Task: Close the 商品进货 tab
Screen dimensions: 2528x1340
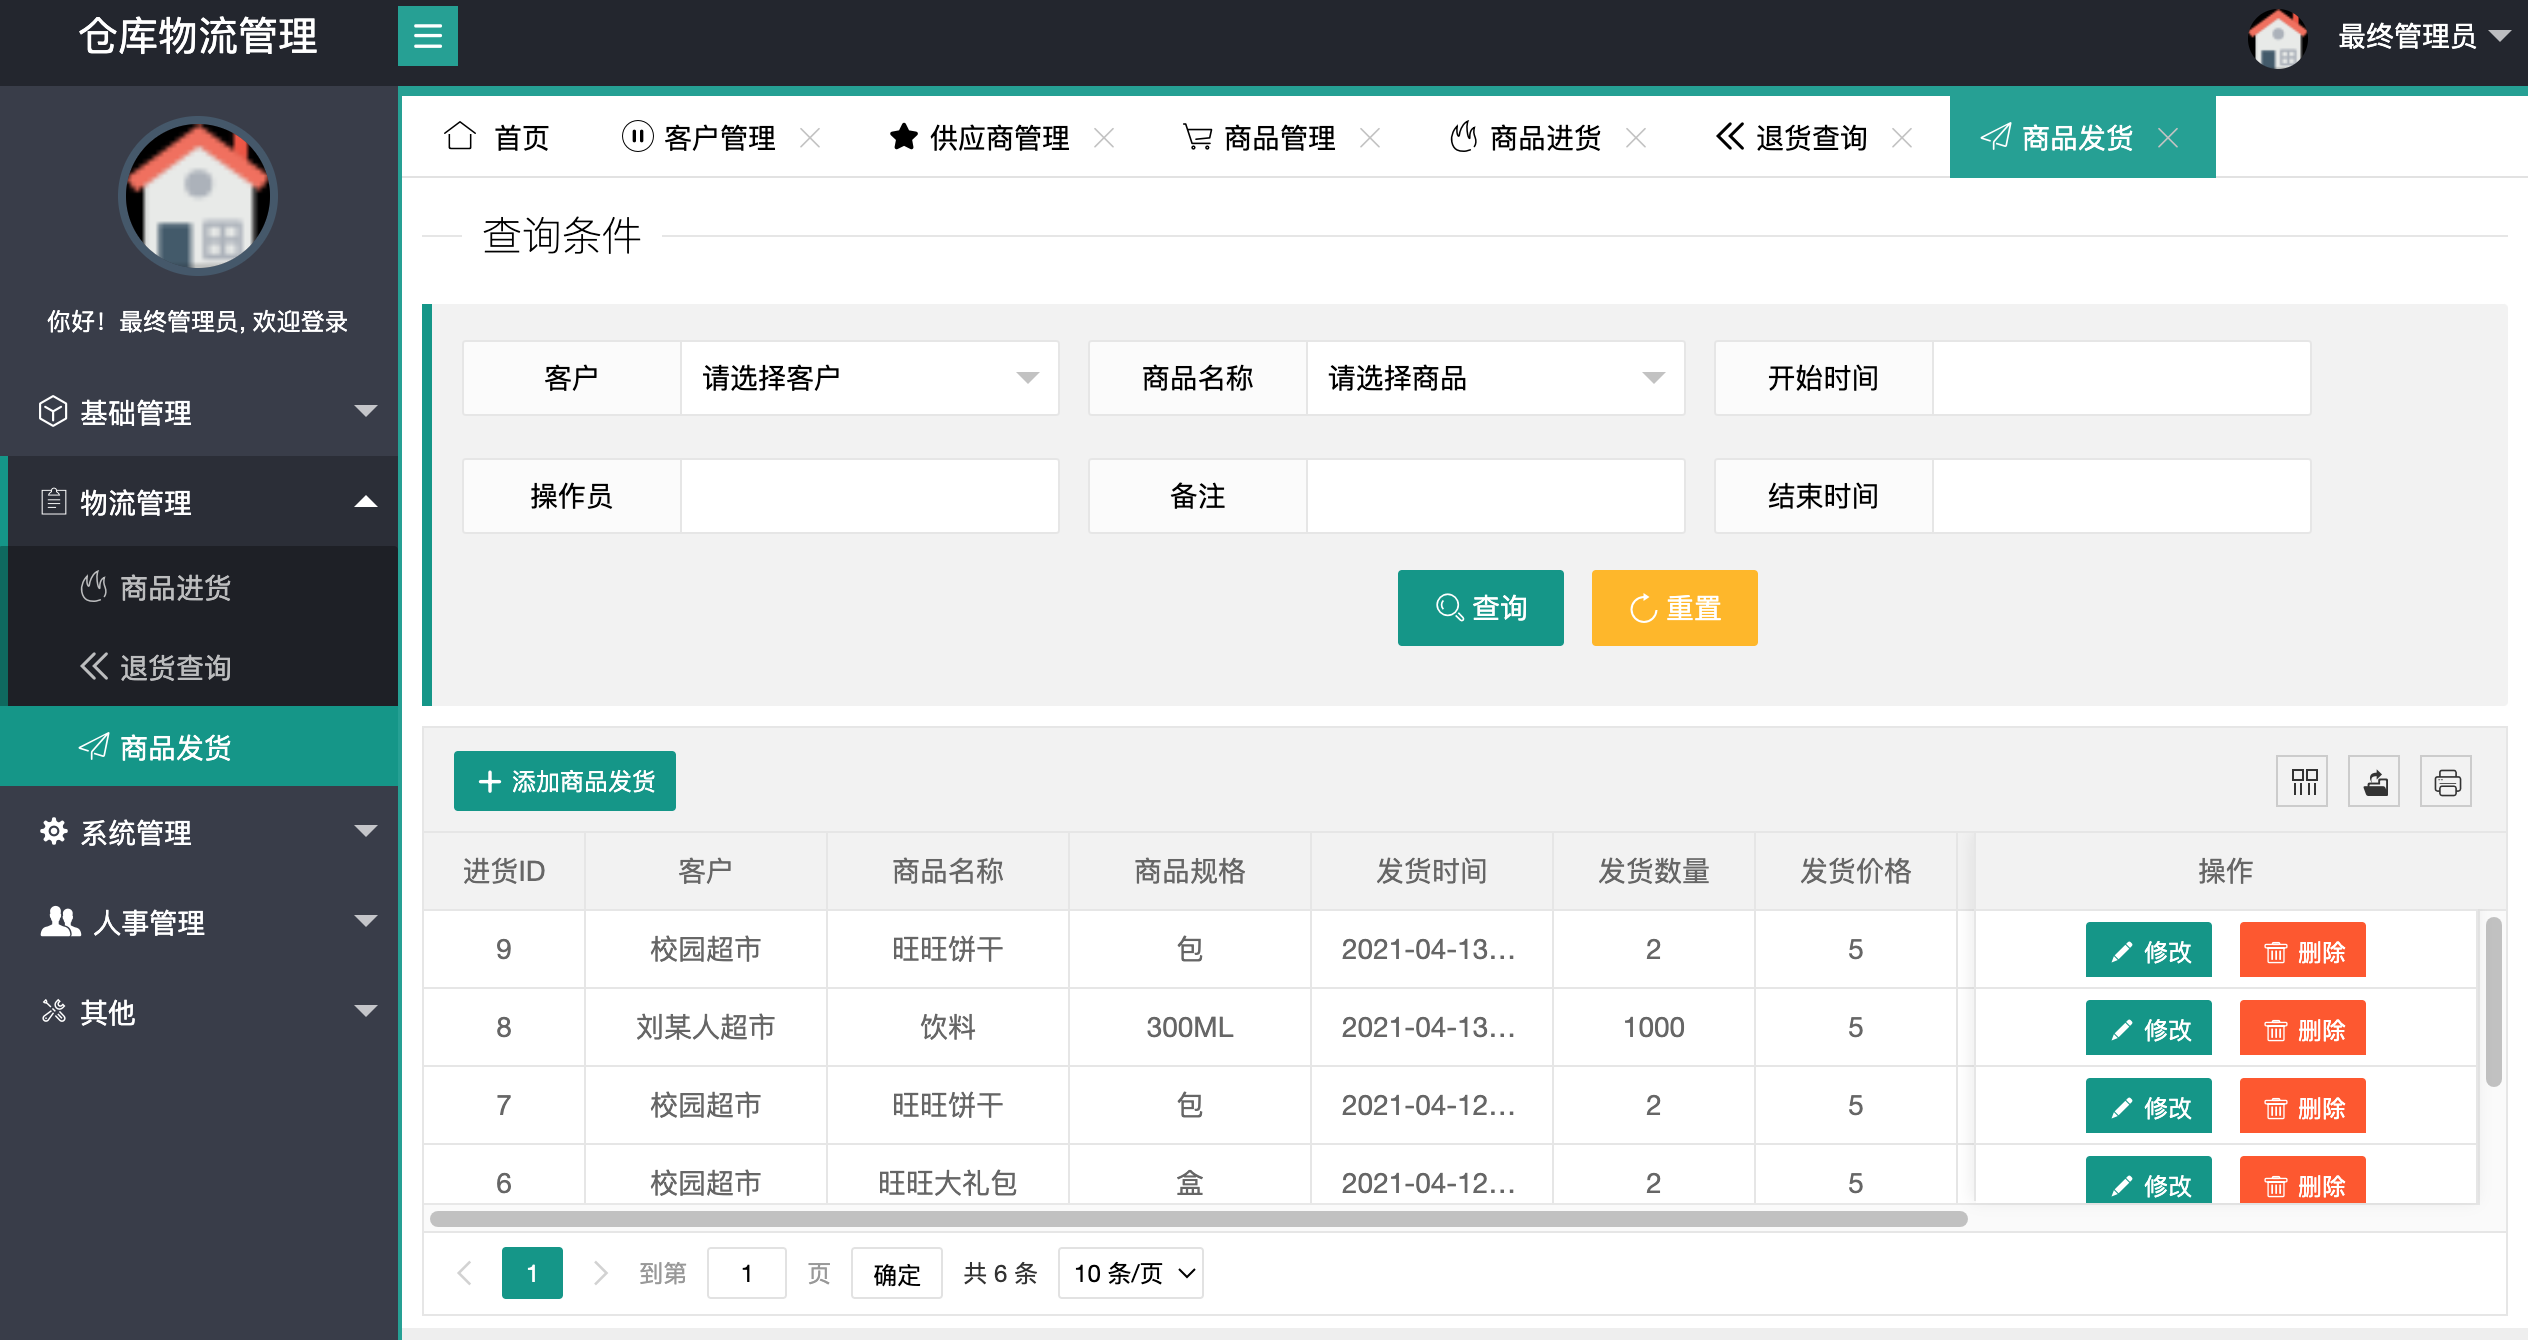Action: (x=1636, y=138)
